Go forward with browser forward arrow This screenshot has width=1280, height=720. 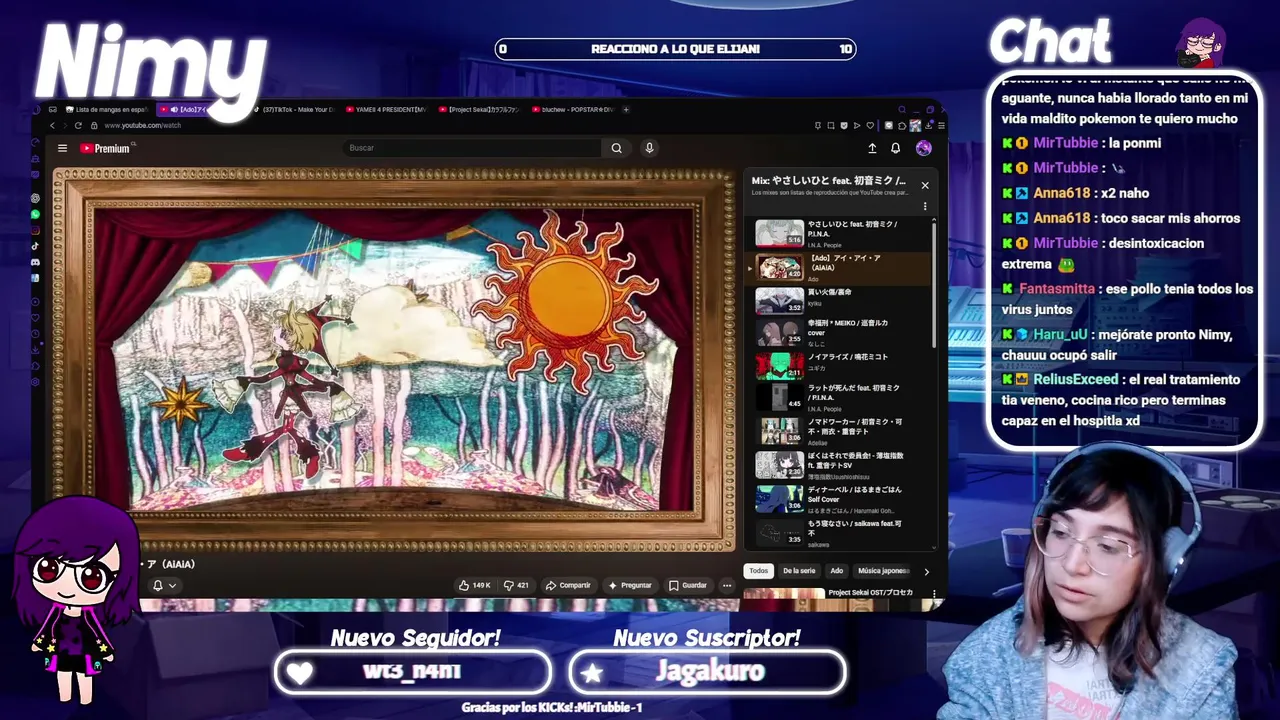tap(66, 125)
